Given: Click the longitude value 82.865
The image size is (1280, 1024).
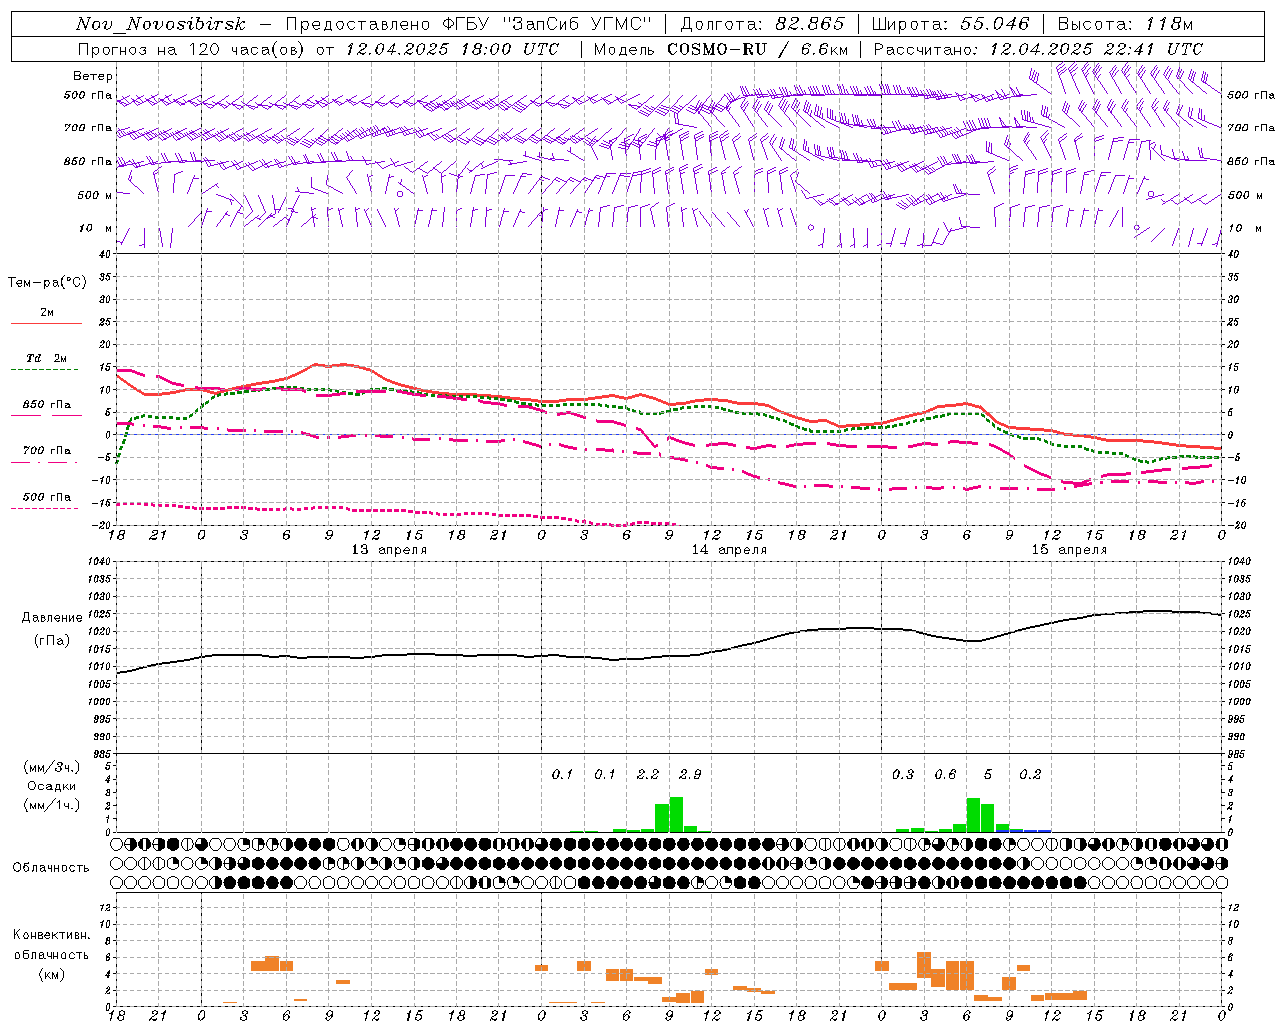Looking at the screenshot, I should (x=810, y=24).
